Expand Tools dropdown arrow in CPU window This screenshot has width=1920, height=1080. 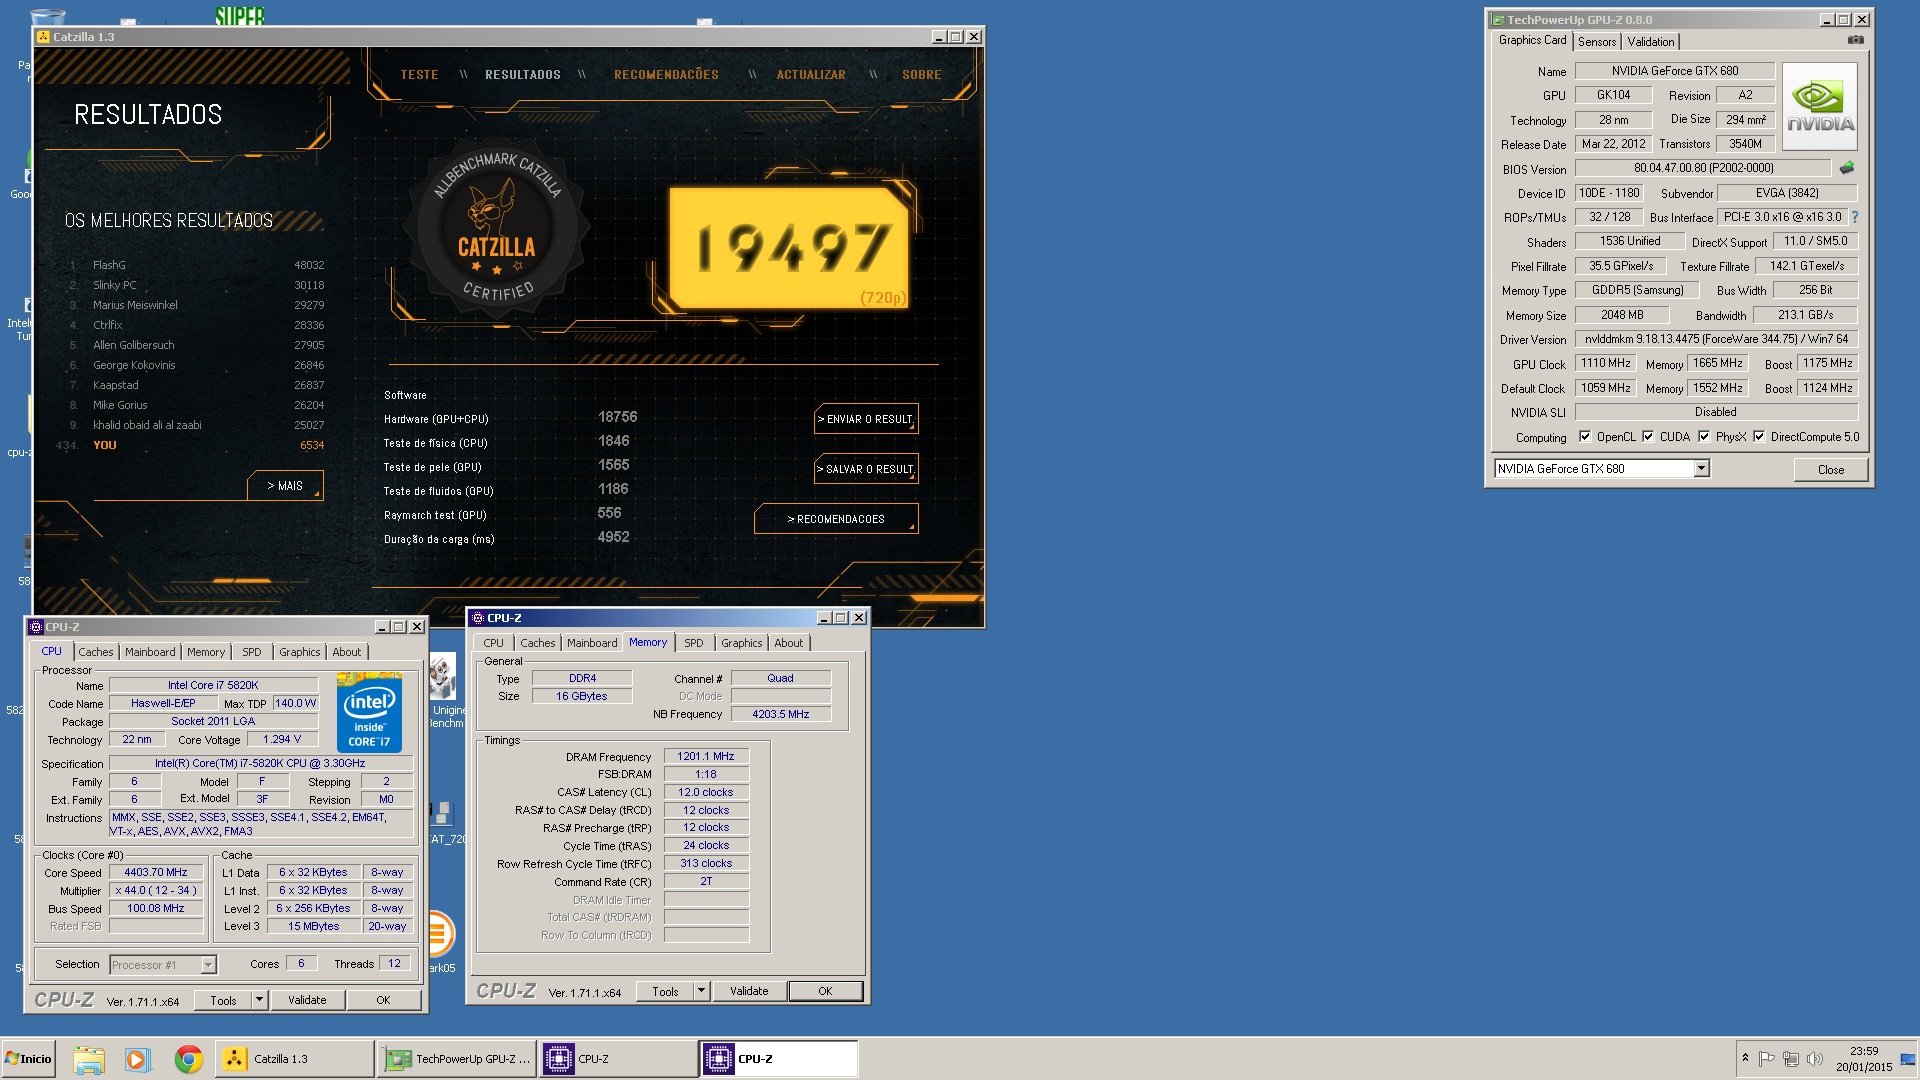[x=259, y=1000]
